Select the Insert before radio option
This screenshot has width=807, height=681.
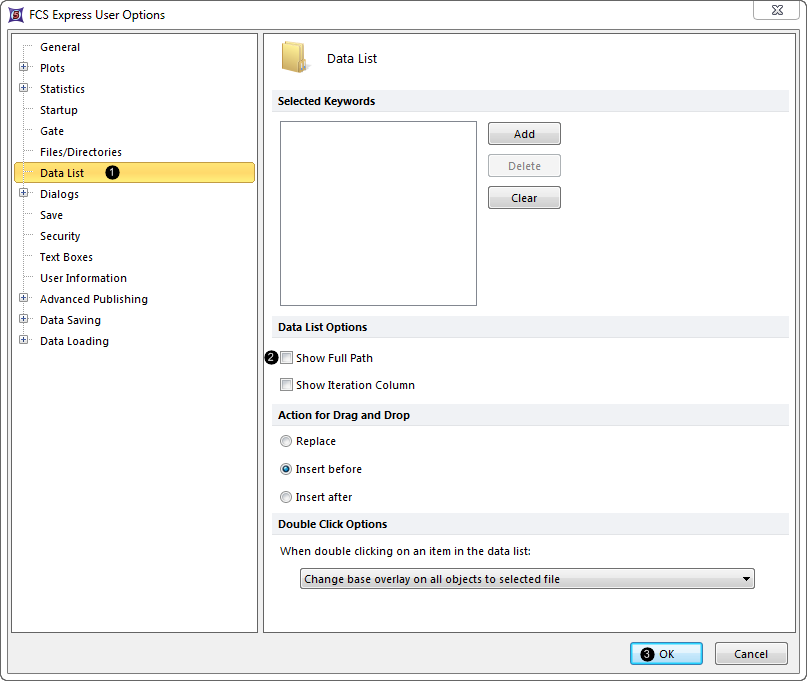[x=287, y=469]
